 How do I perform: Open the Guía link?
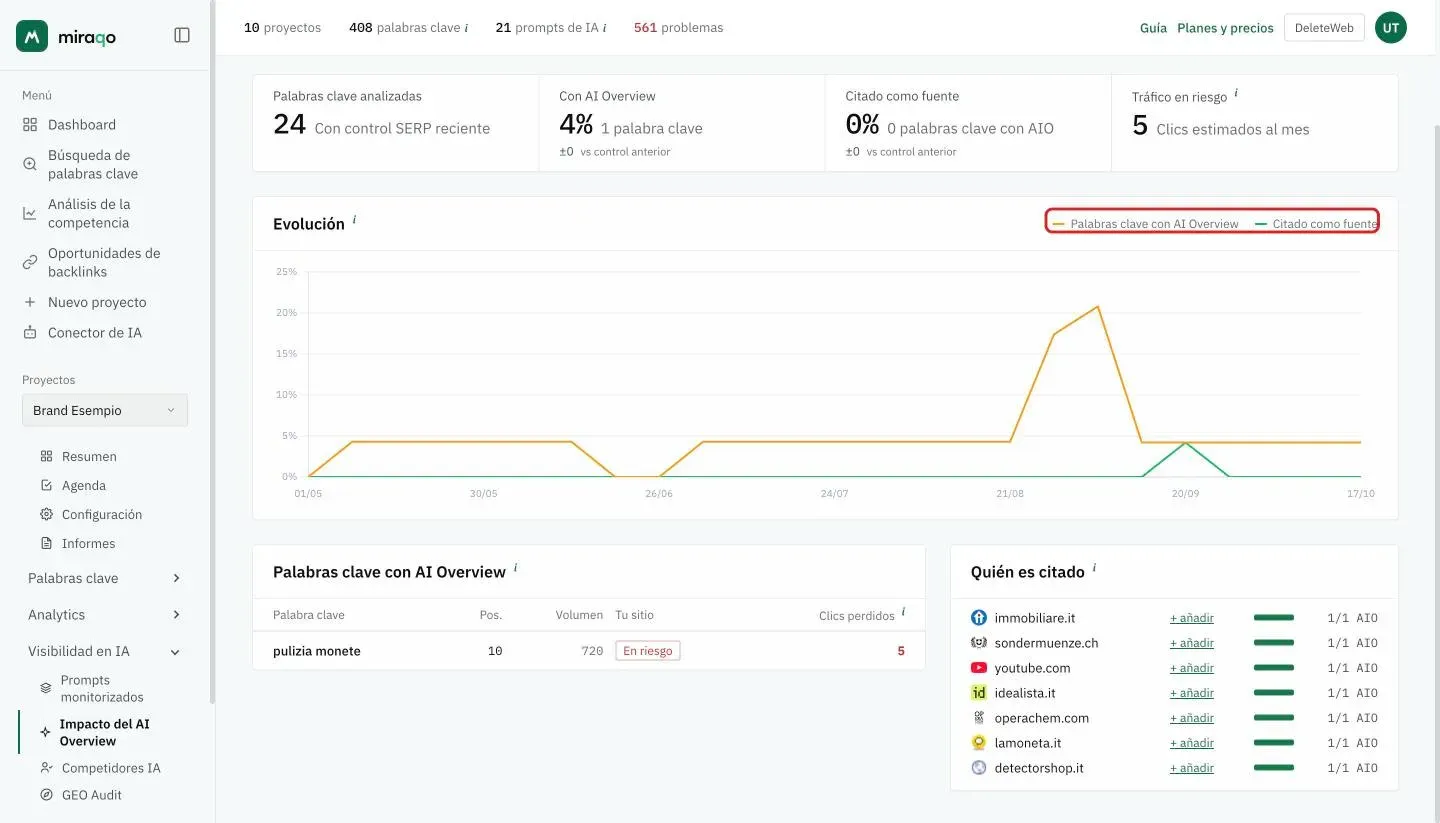(x=1153, y=28)
